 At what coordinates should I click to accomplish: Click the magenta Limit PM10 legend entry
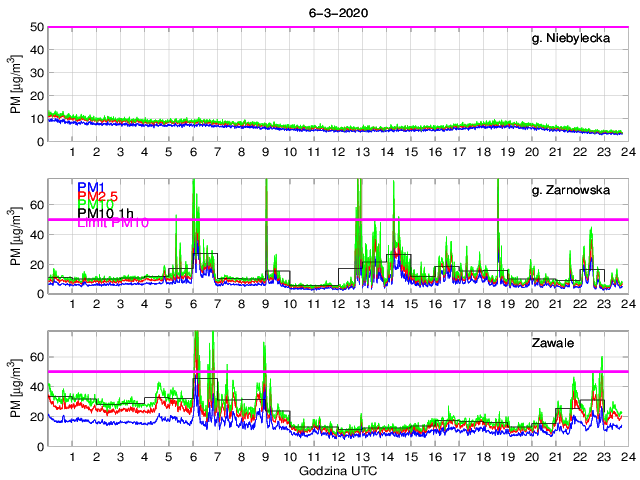(113, 223)
